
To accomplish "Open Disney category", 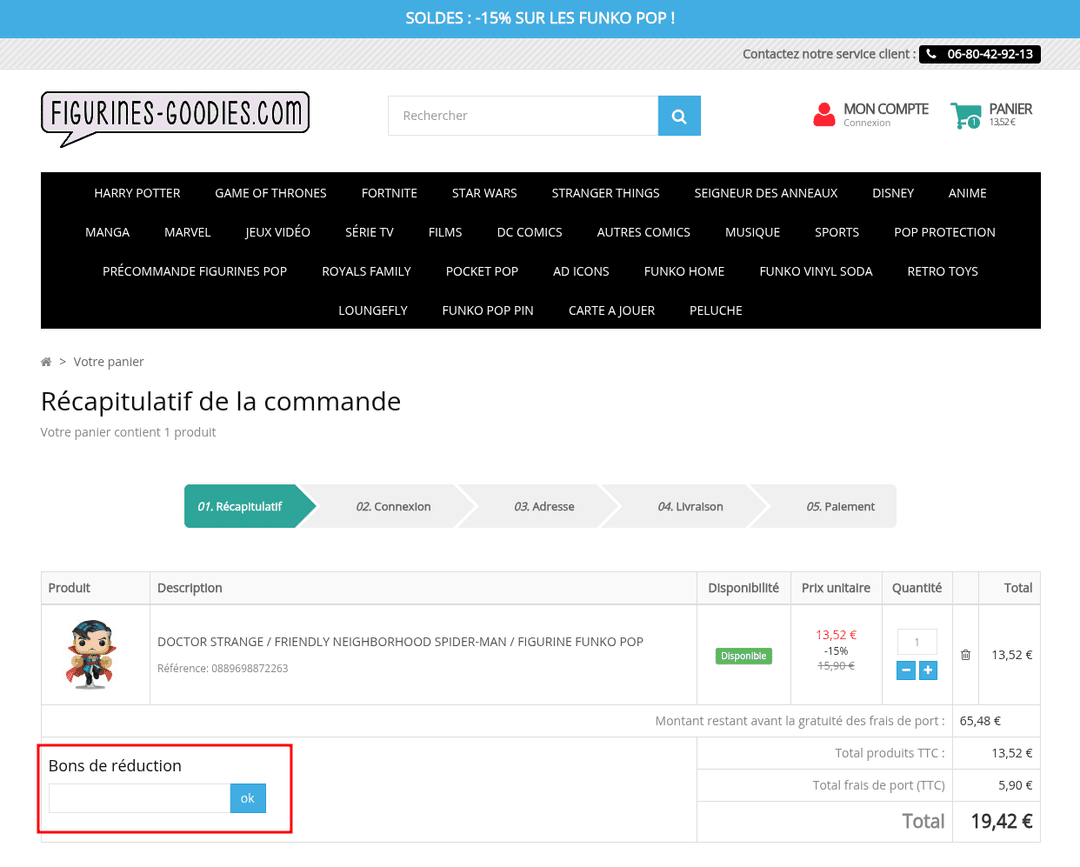I will pyautogui.click(x=893, y=193).
